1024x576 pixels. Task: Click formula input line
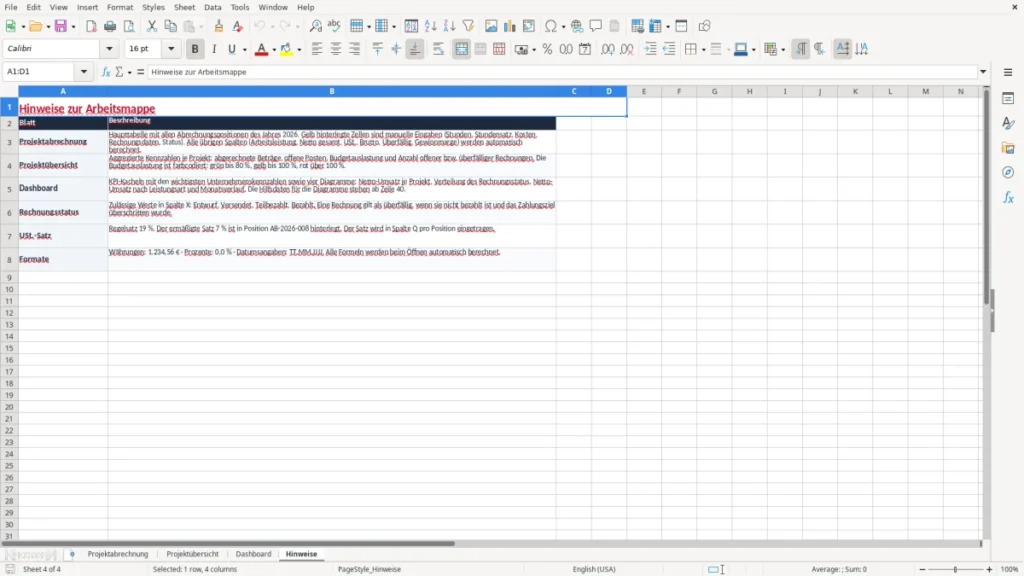[x=562, y=72]
